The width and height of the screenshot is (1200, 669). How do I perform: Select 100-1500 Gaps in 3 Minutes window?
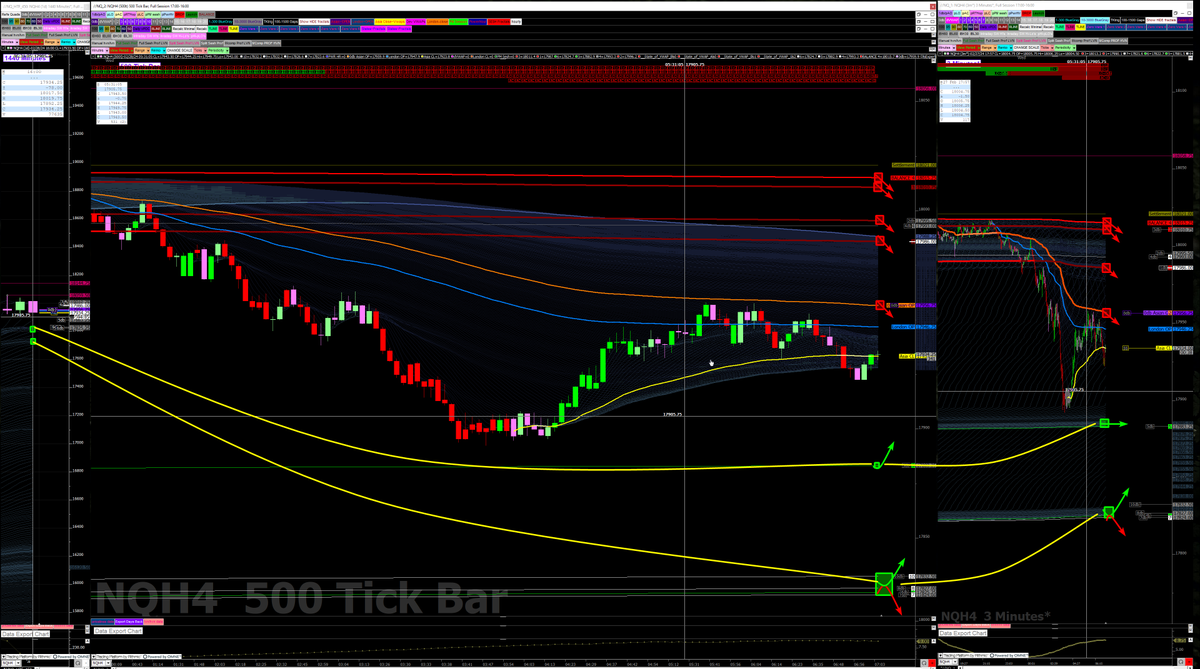[1133, 20]
